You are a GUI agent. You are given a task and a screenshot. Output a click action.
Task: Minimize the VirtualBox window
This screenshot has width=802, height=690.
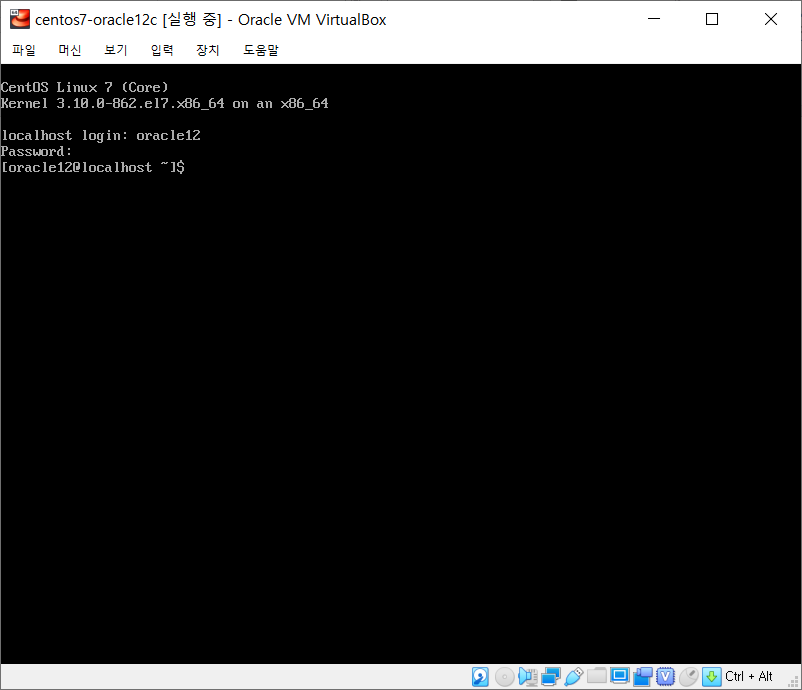coord(654,19)
